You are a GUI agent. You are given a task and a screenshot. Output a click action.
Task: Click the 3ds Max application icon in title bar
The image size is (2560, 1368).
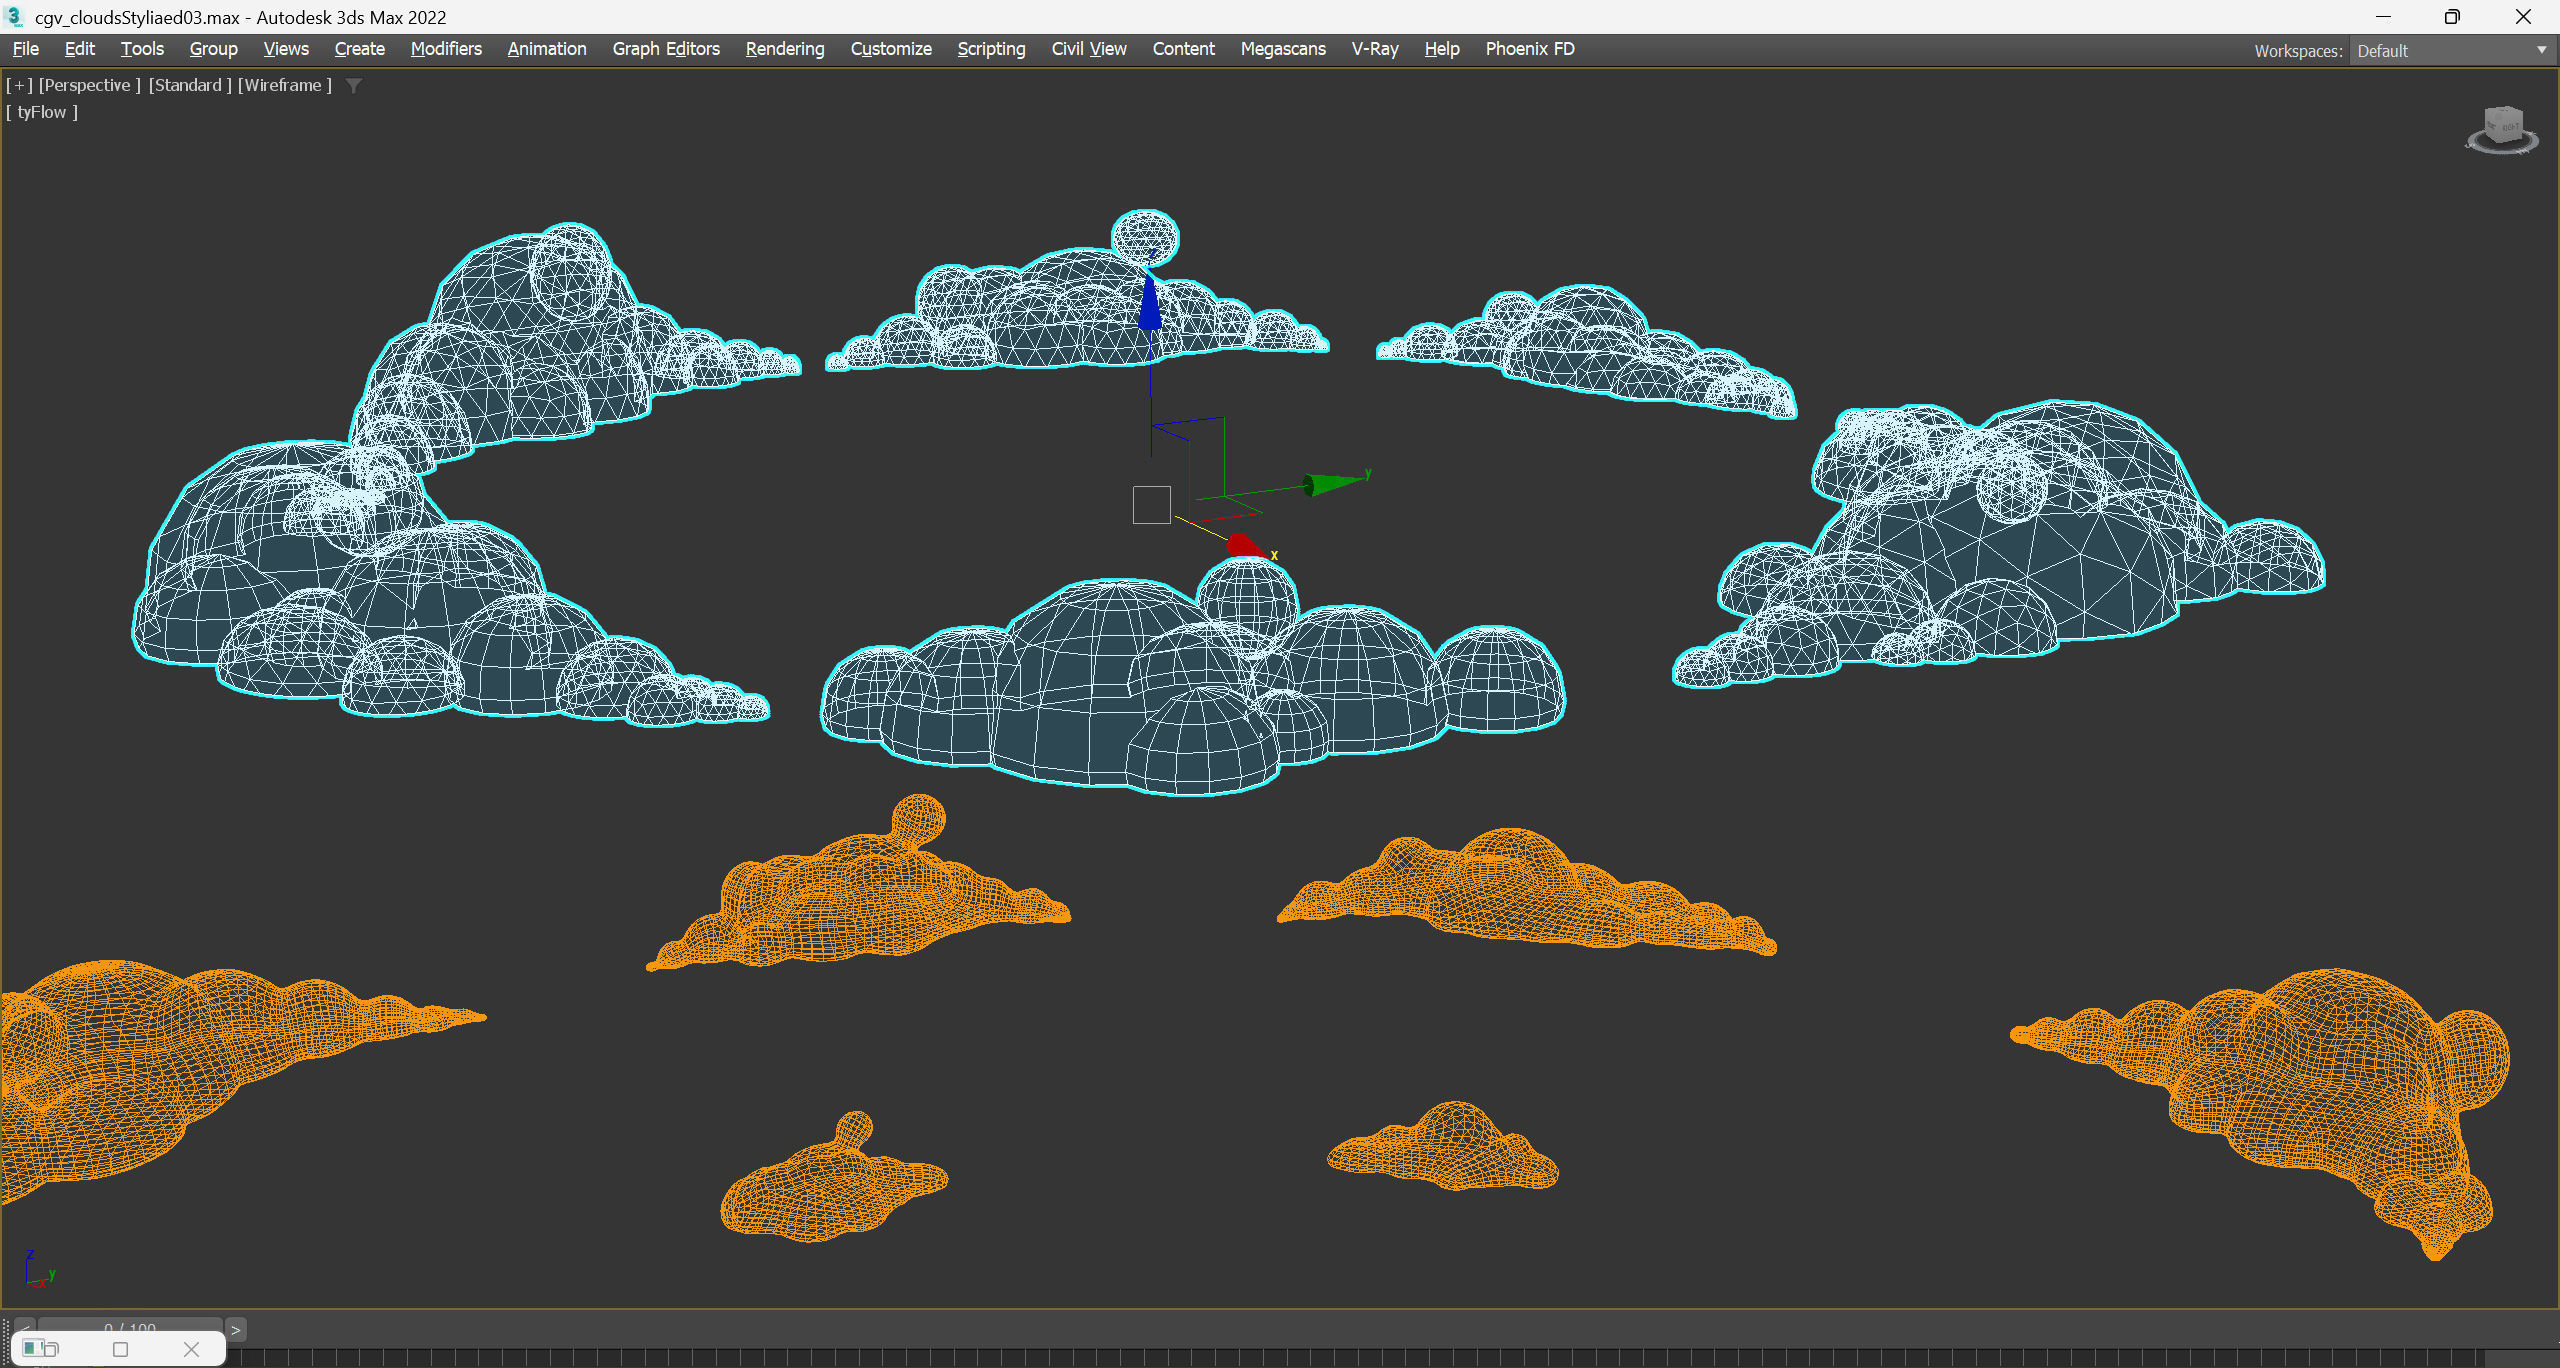click(x=14, y=16)
